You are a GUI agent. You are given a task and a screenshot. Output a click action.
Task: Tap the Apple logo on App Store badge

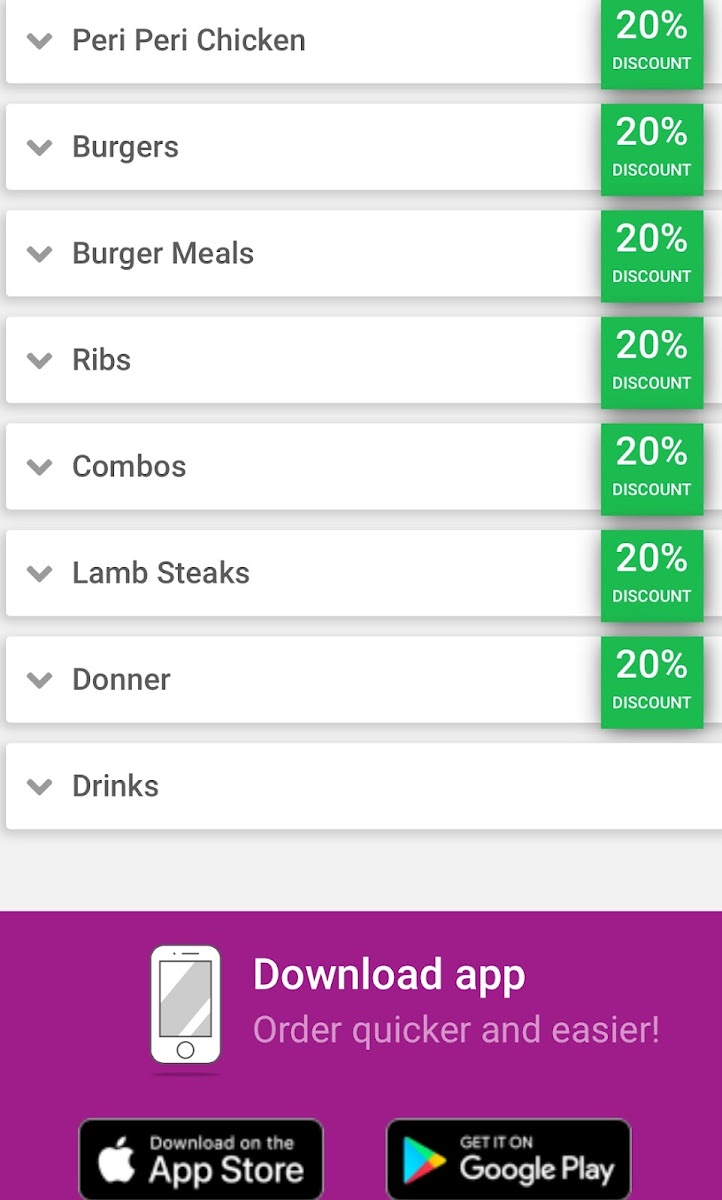[x=118, y=1160]
